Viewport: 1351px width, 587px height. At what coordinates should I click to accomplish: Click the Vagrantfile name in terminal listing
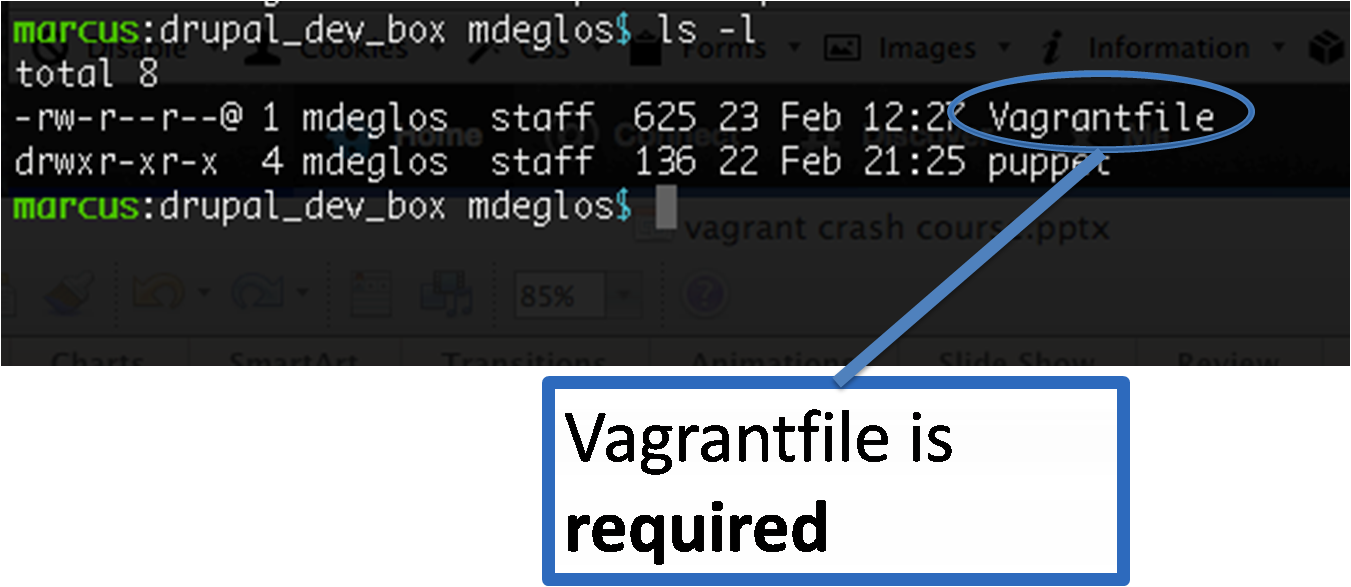1101,119
